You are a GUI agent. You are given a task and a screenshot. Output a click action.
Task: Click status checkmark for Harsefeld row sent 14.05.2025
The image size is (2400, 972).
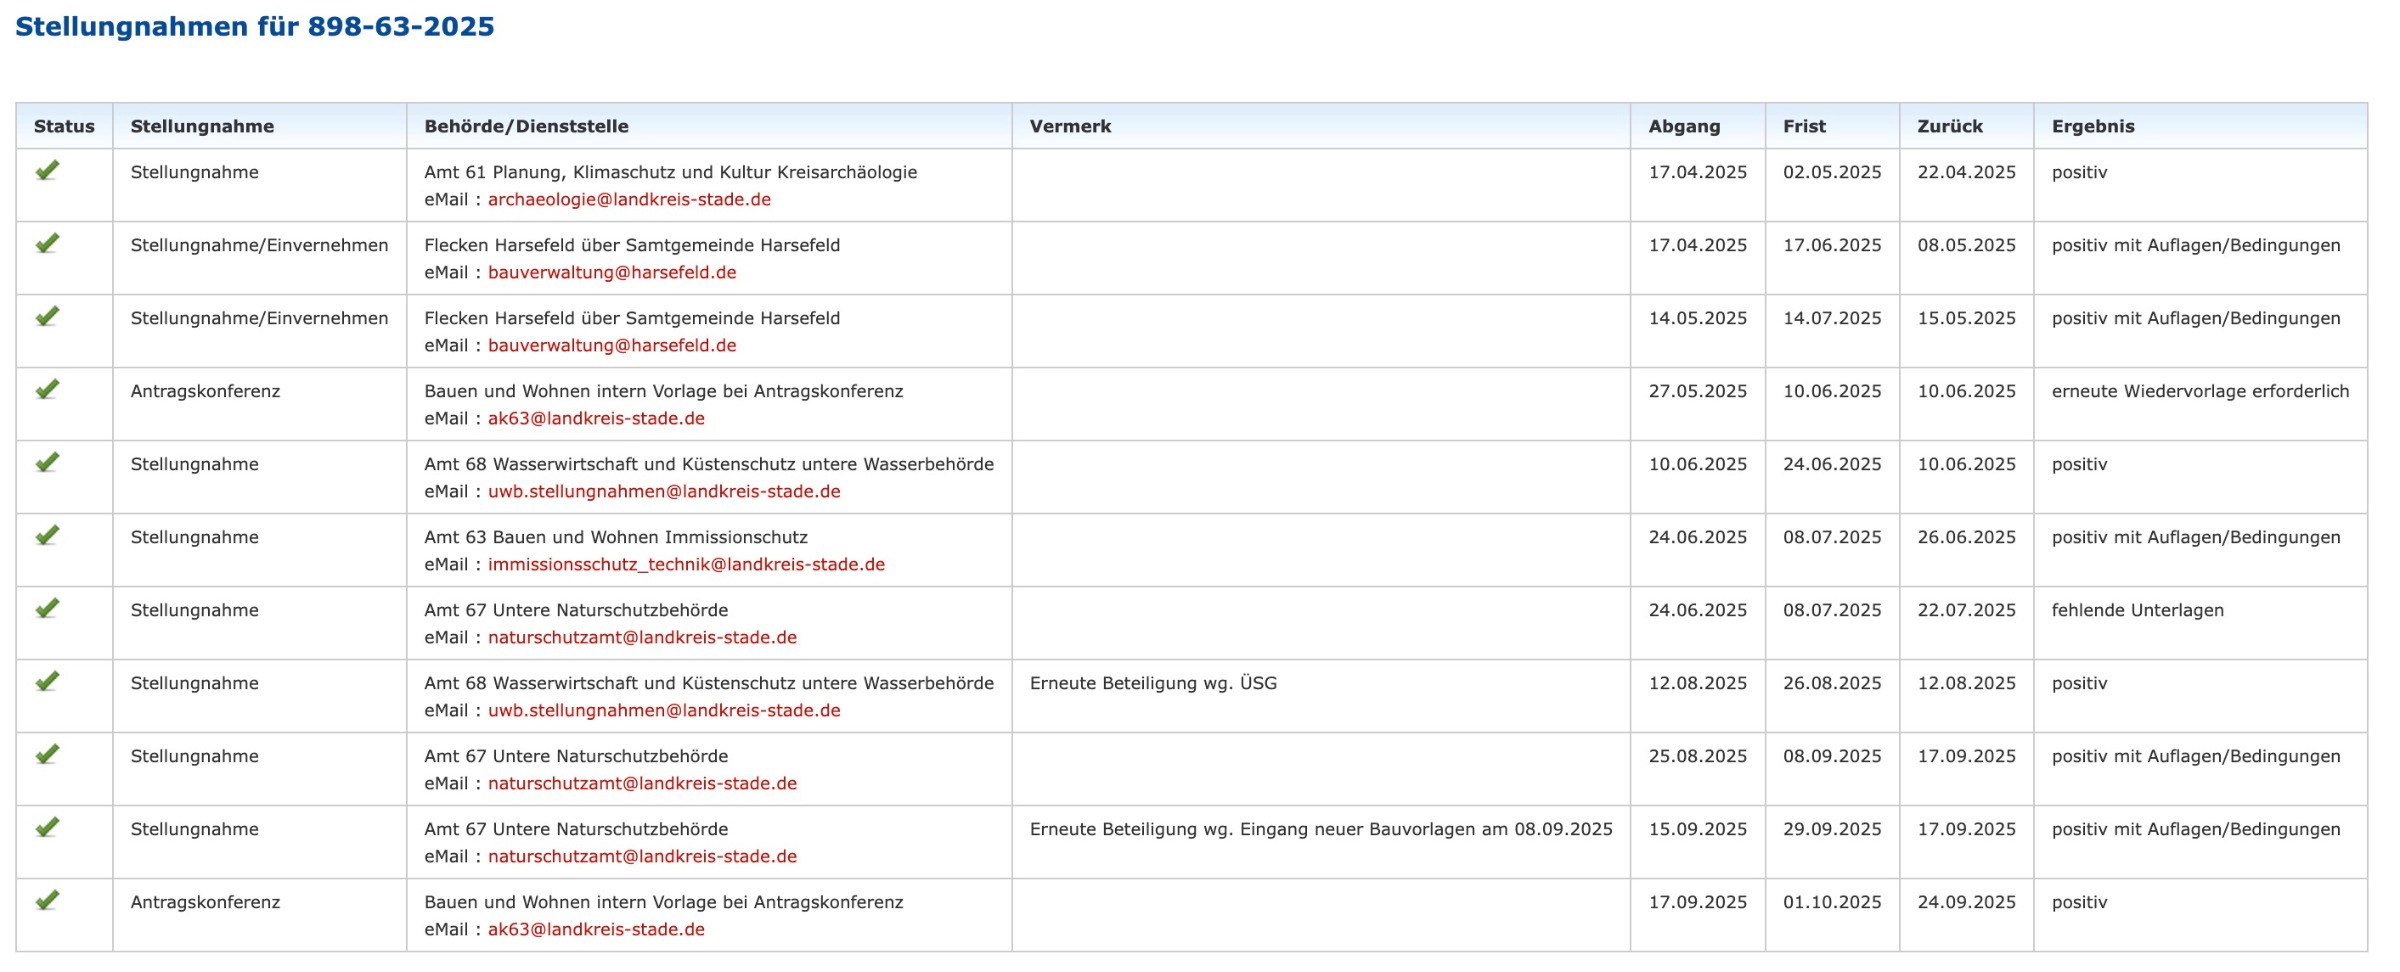click(47, 317)
